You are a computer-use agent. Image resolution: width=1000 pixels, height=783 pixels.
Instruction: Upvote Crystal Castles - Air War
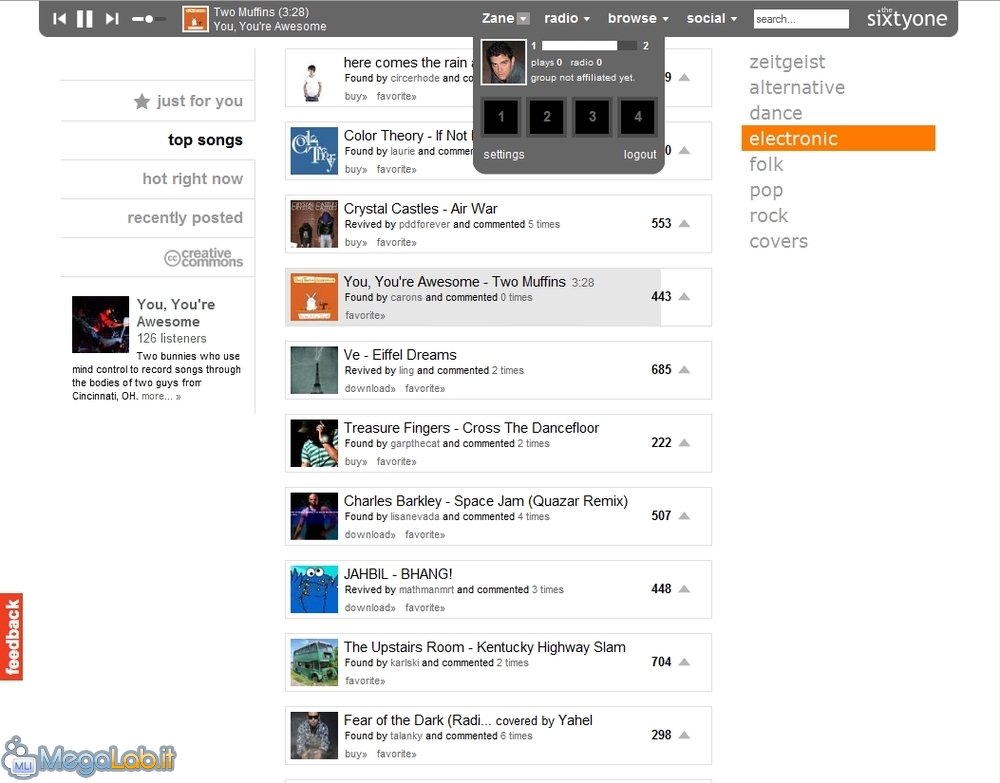pyautogui.click(x=684, y=223)
